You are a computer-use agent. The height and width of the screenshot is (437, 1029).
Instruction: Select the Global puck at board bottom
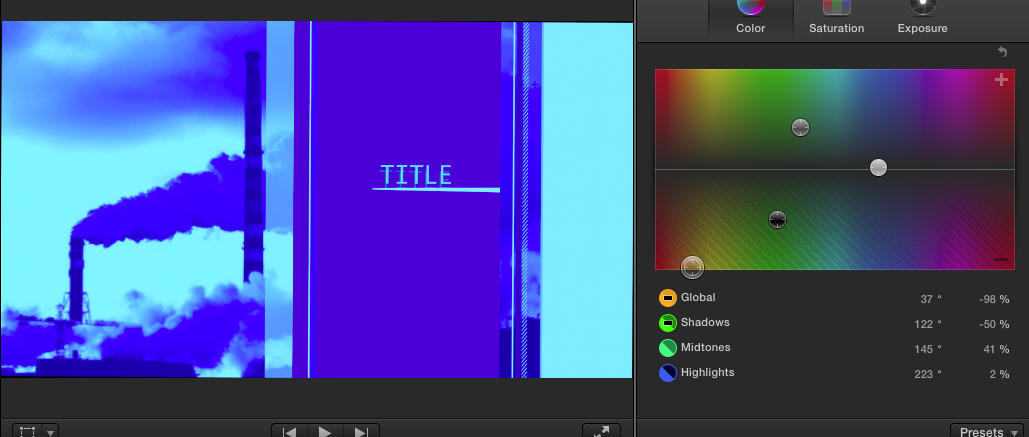(x=692, y=267)
